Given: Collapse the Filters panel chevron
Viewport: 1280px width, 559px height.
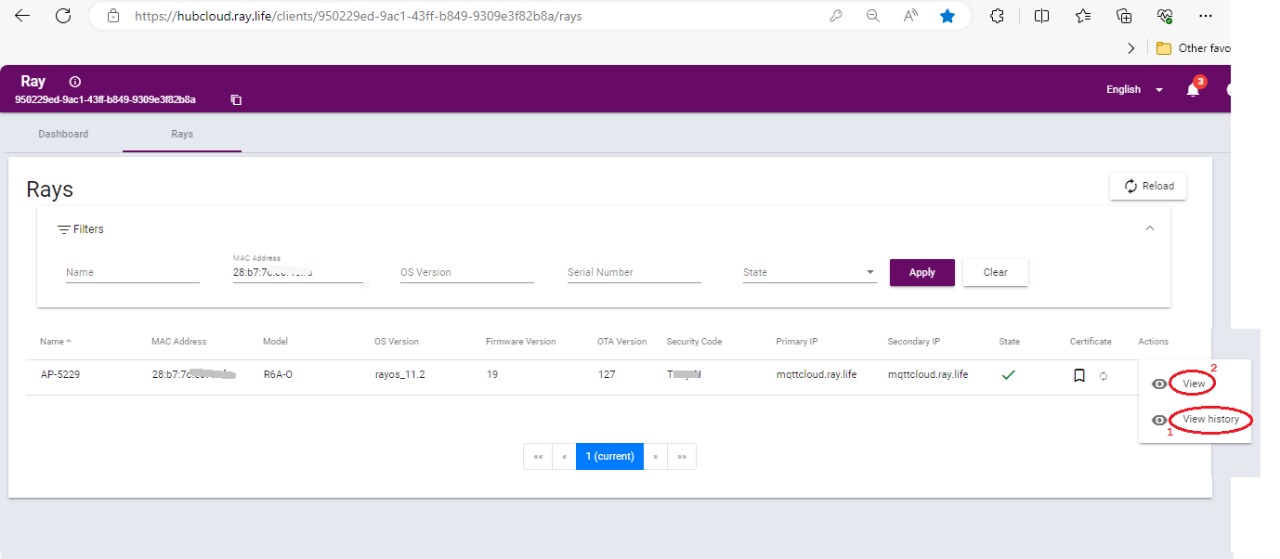Looking at the screenshot, I should pyautogui.click(x=1149, y=228).
